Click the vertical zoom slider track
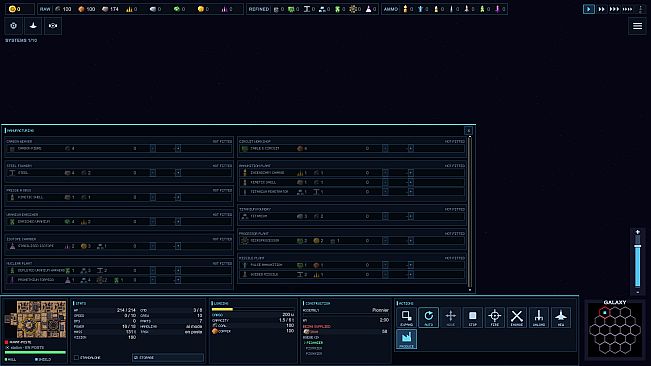 tap(638, 261)
